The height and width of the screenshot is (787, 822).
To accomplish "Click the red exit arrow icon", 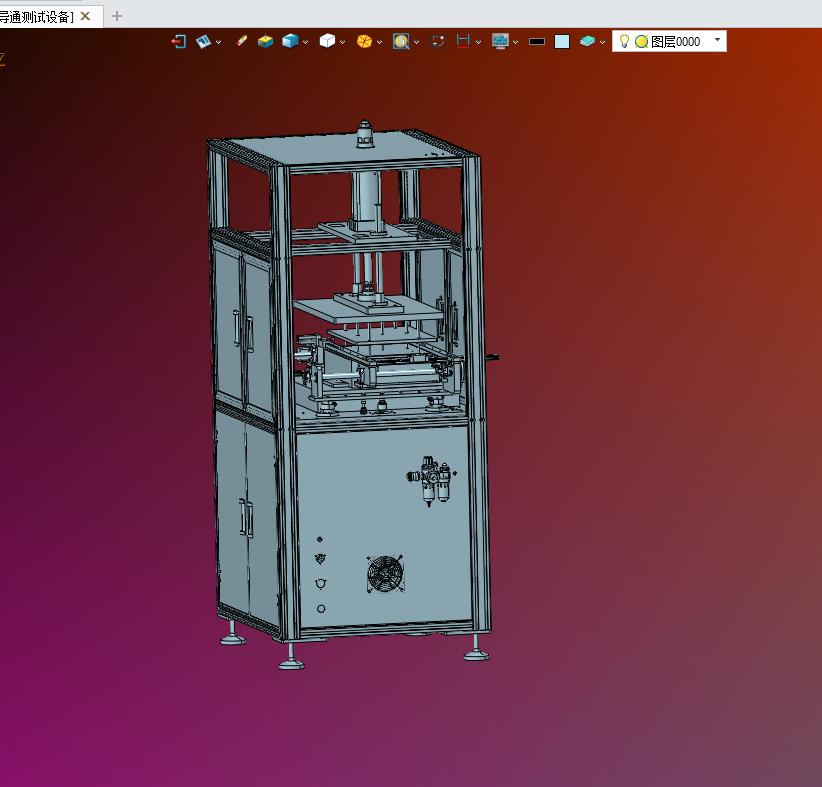I will 179,41.
